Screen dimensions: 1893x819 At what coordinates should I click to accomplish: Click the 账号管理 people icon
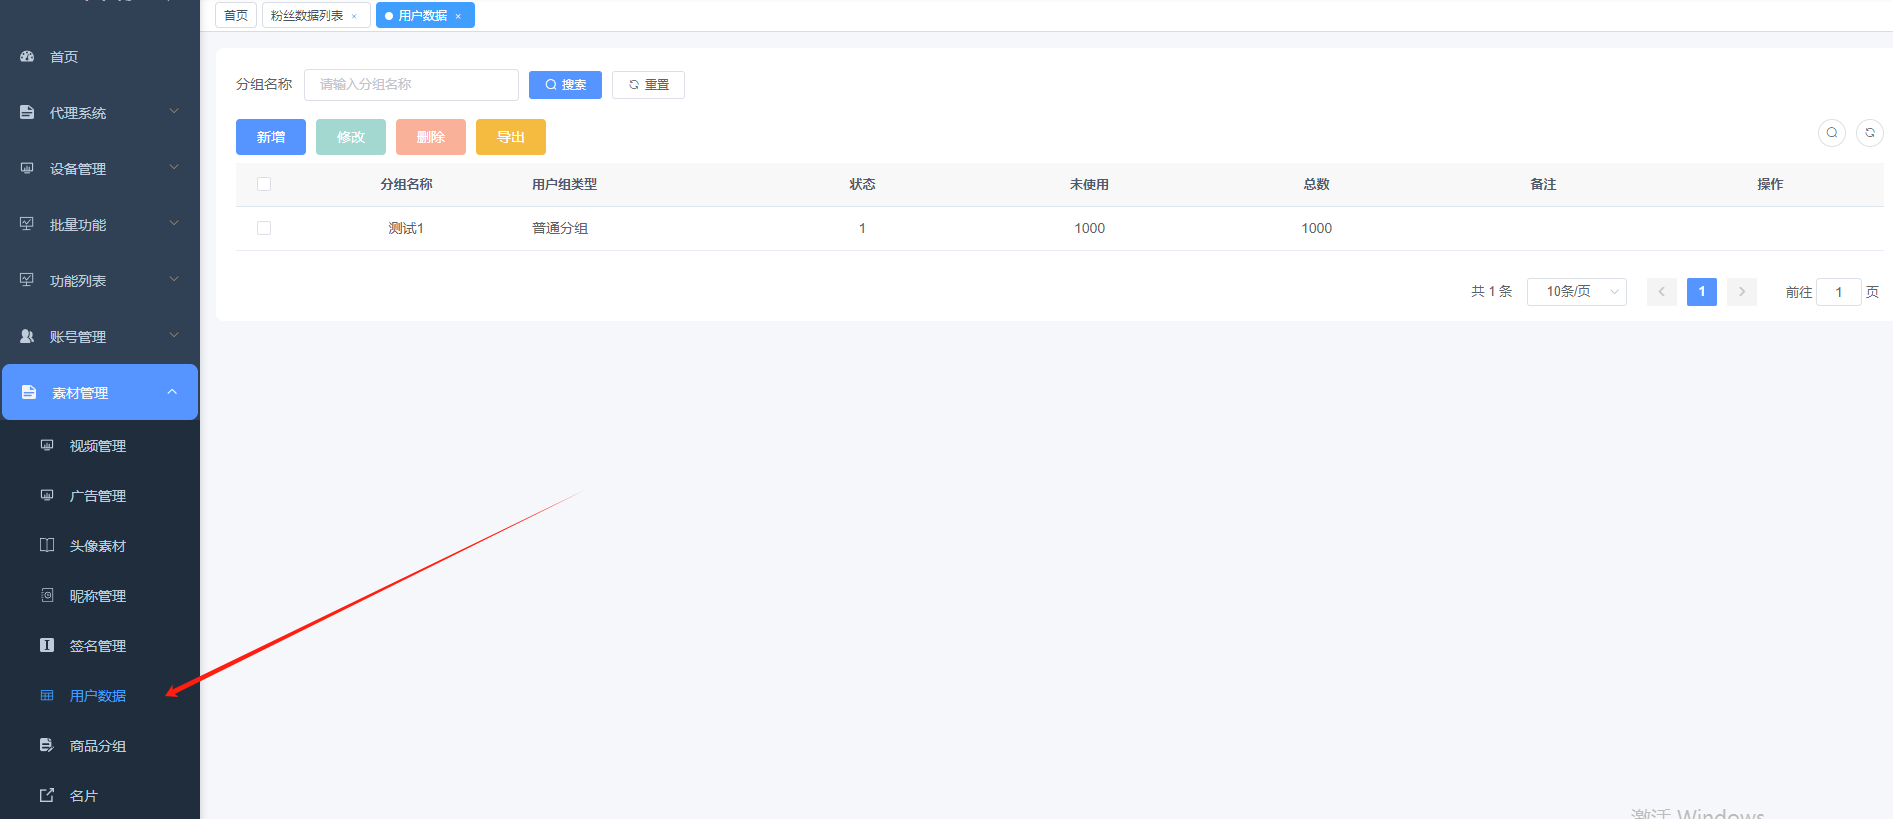(x=27, y=336)
